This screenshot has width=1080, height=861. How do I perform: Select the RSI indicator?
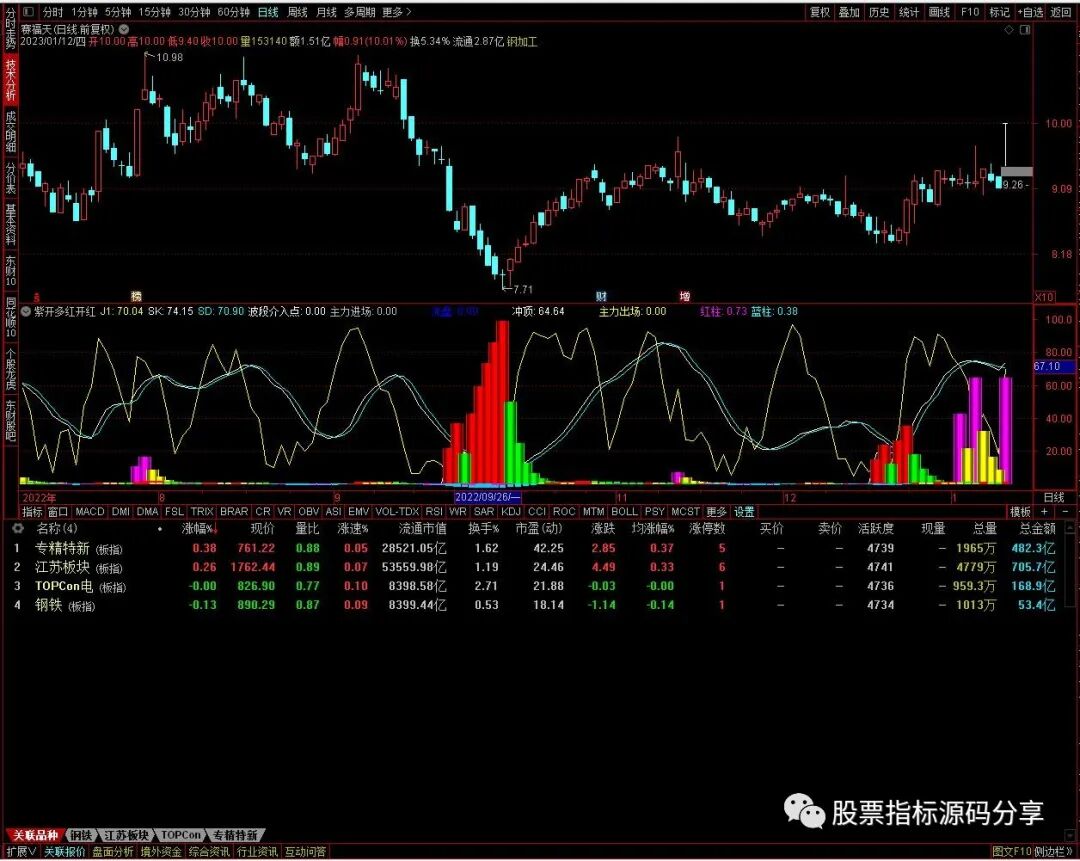coord(434,512)
